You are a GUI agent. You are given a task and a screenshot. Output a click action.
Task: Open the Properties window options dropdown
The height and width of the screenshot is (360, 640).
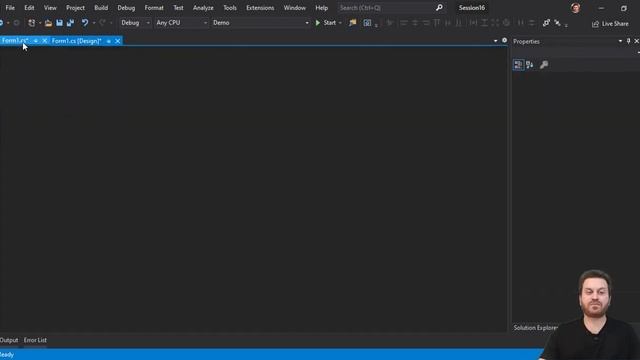[620, 41]
